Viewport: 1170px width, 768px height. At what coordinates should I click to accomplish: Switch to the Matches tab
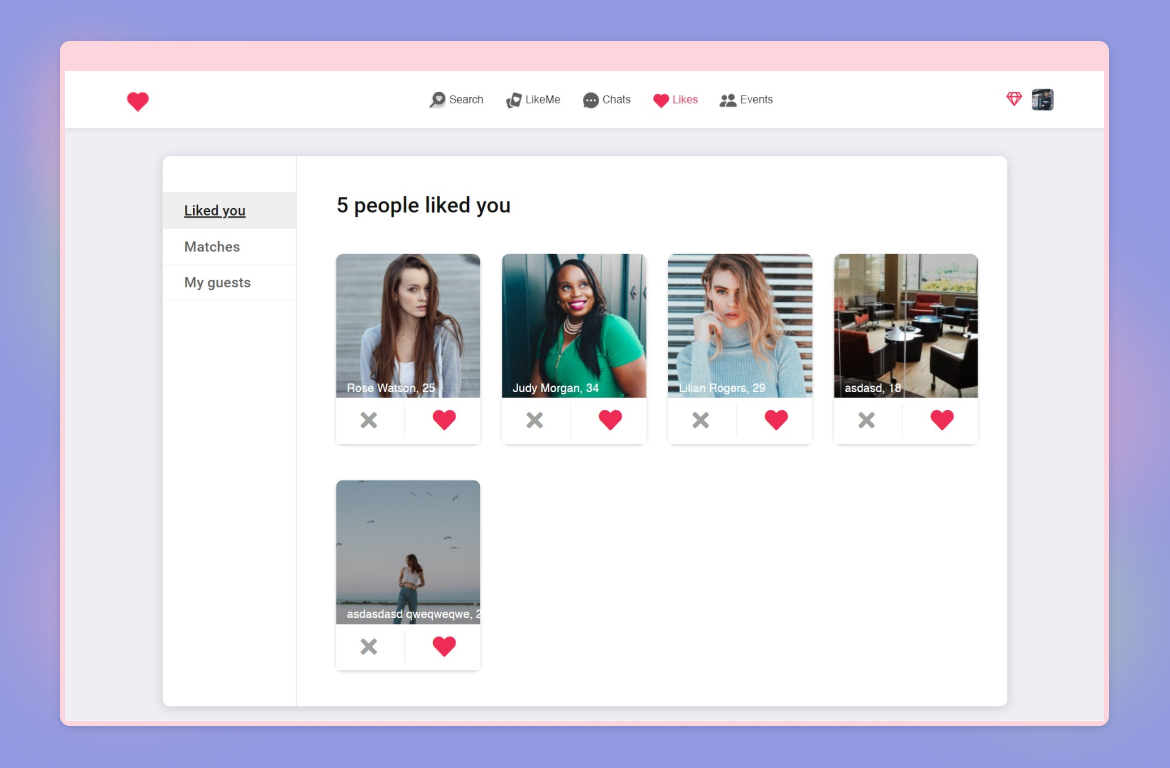coord(230,246)
